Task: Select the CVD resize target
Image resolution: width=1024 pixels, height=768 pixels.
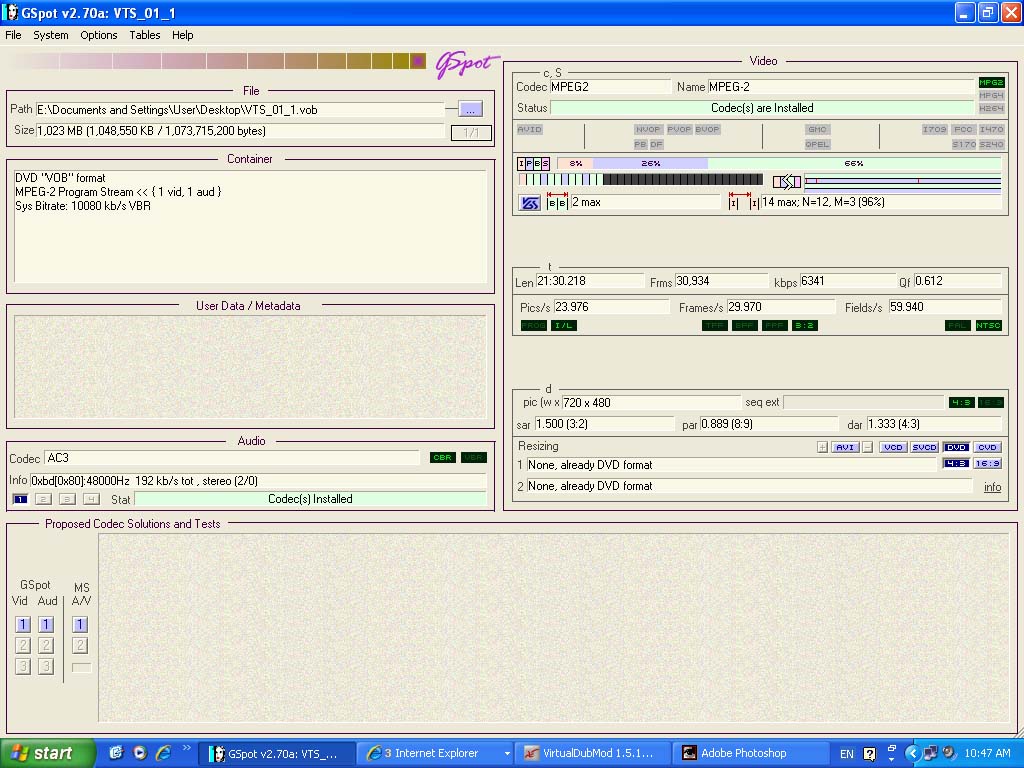Action: [987, 447]
